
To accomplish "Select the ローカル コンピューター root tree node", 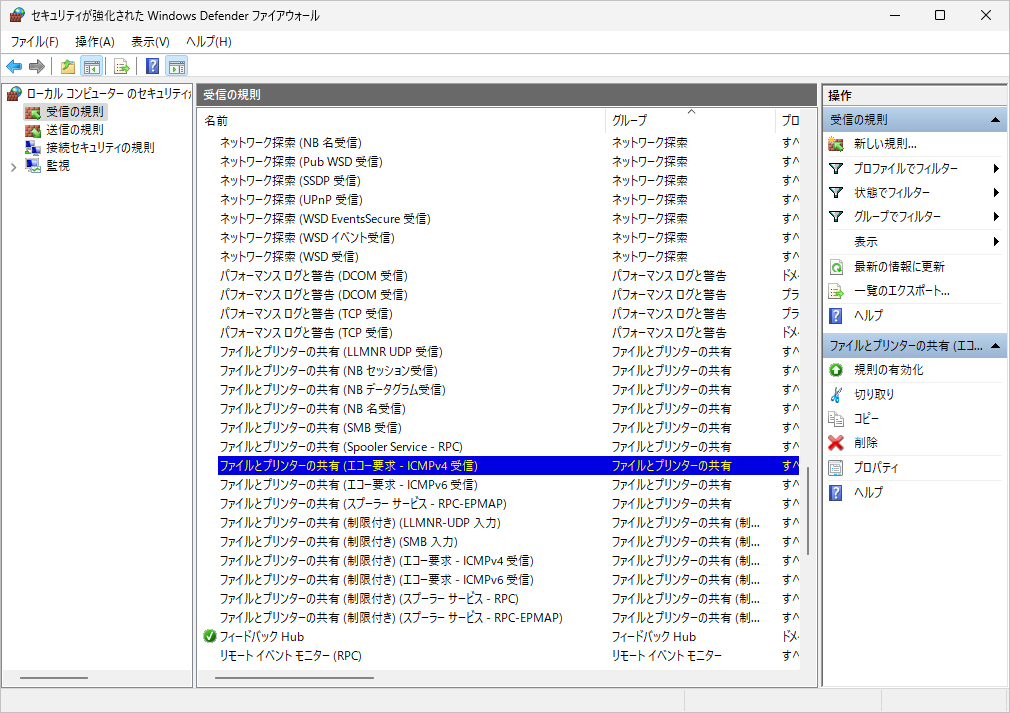I will point(108,93).
